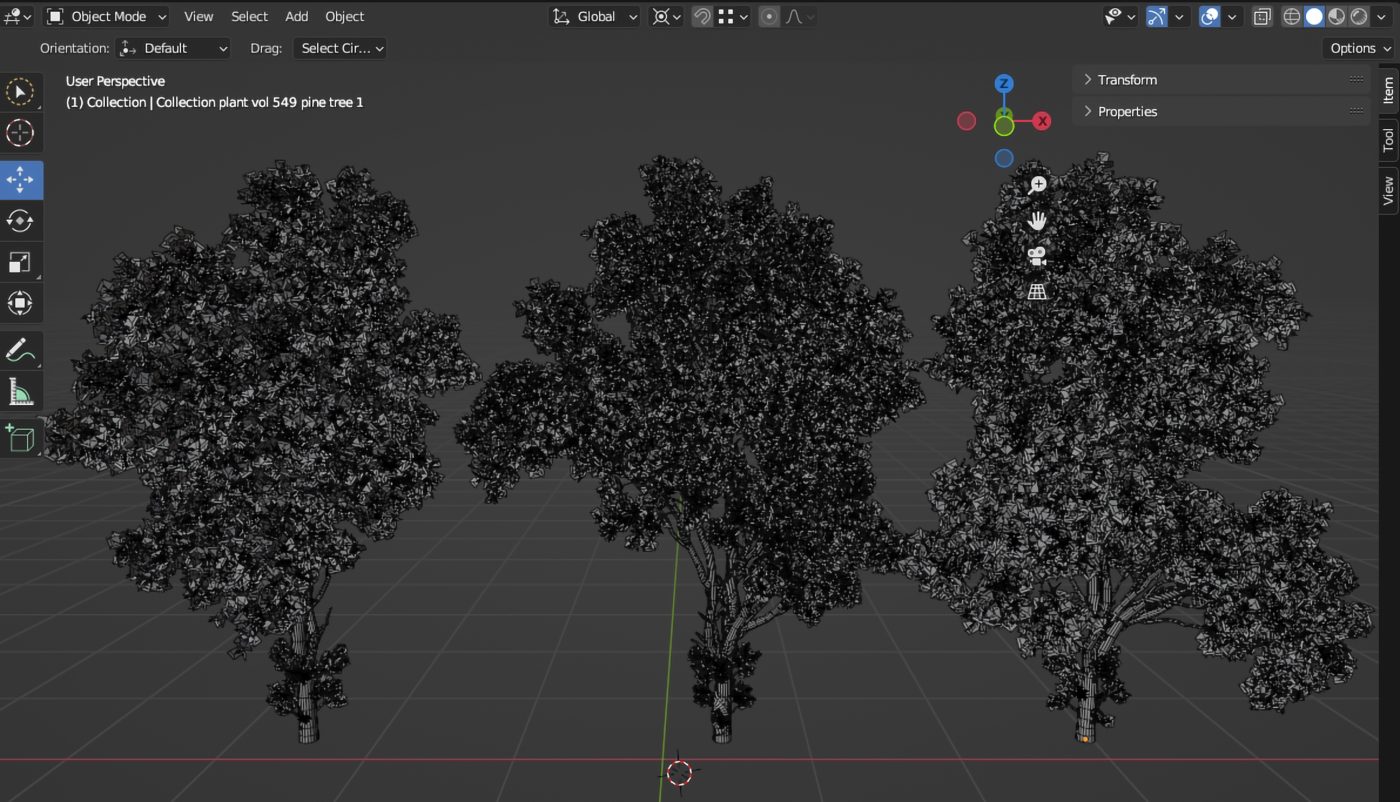Switch perspective/orthographic with grid icon

click(x=1038, y=292)
